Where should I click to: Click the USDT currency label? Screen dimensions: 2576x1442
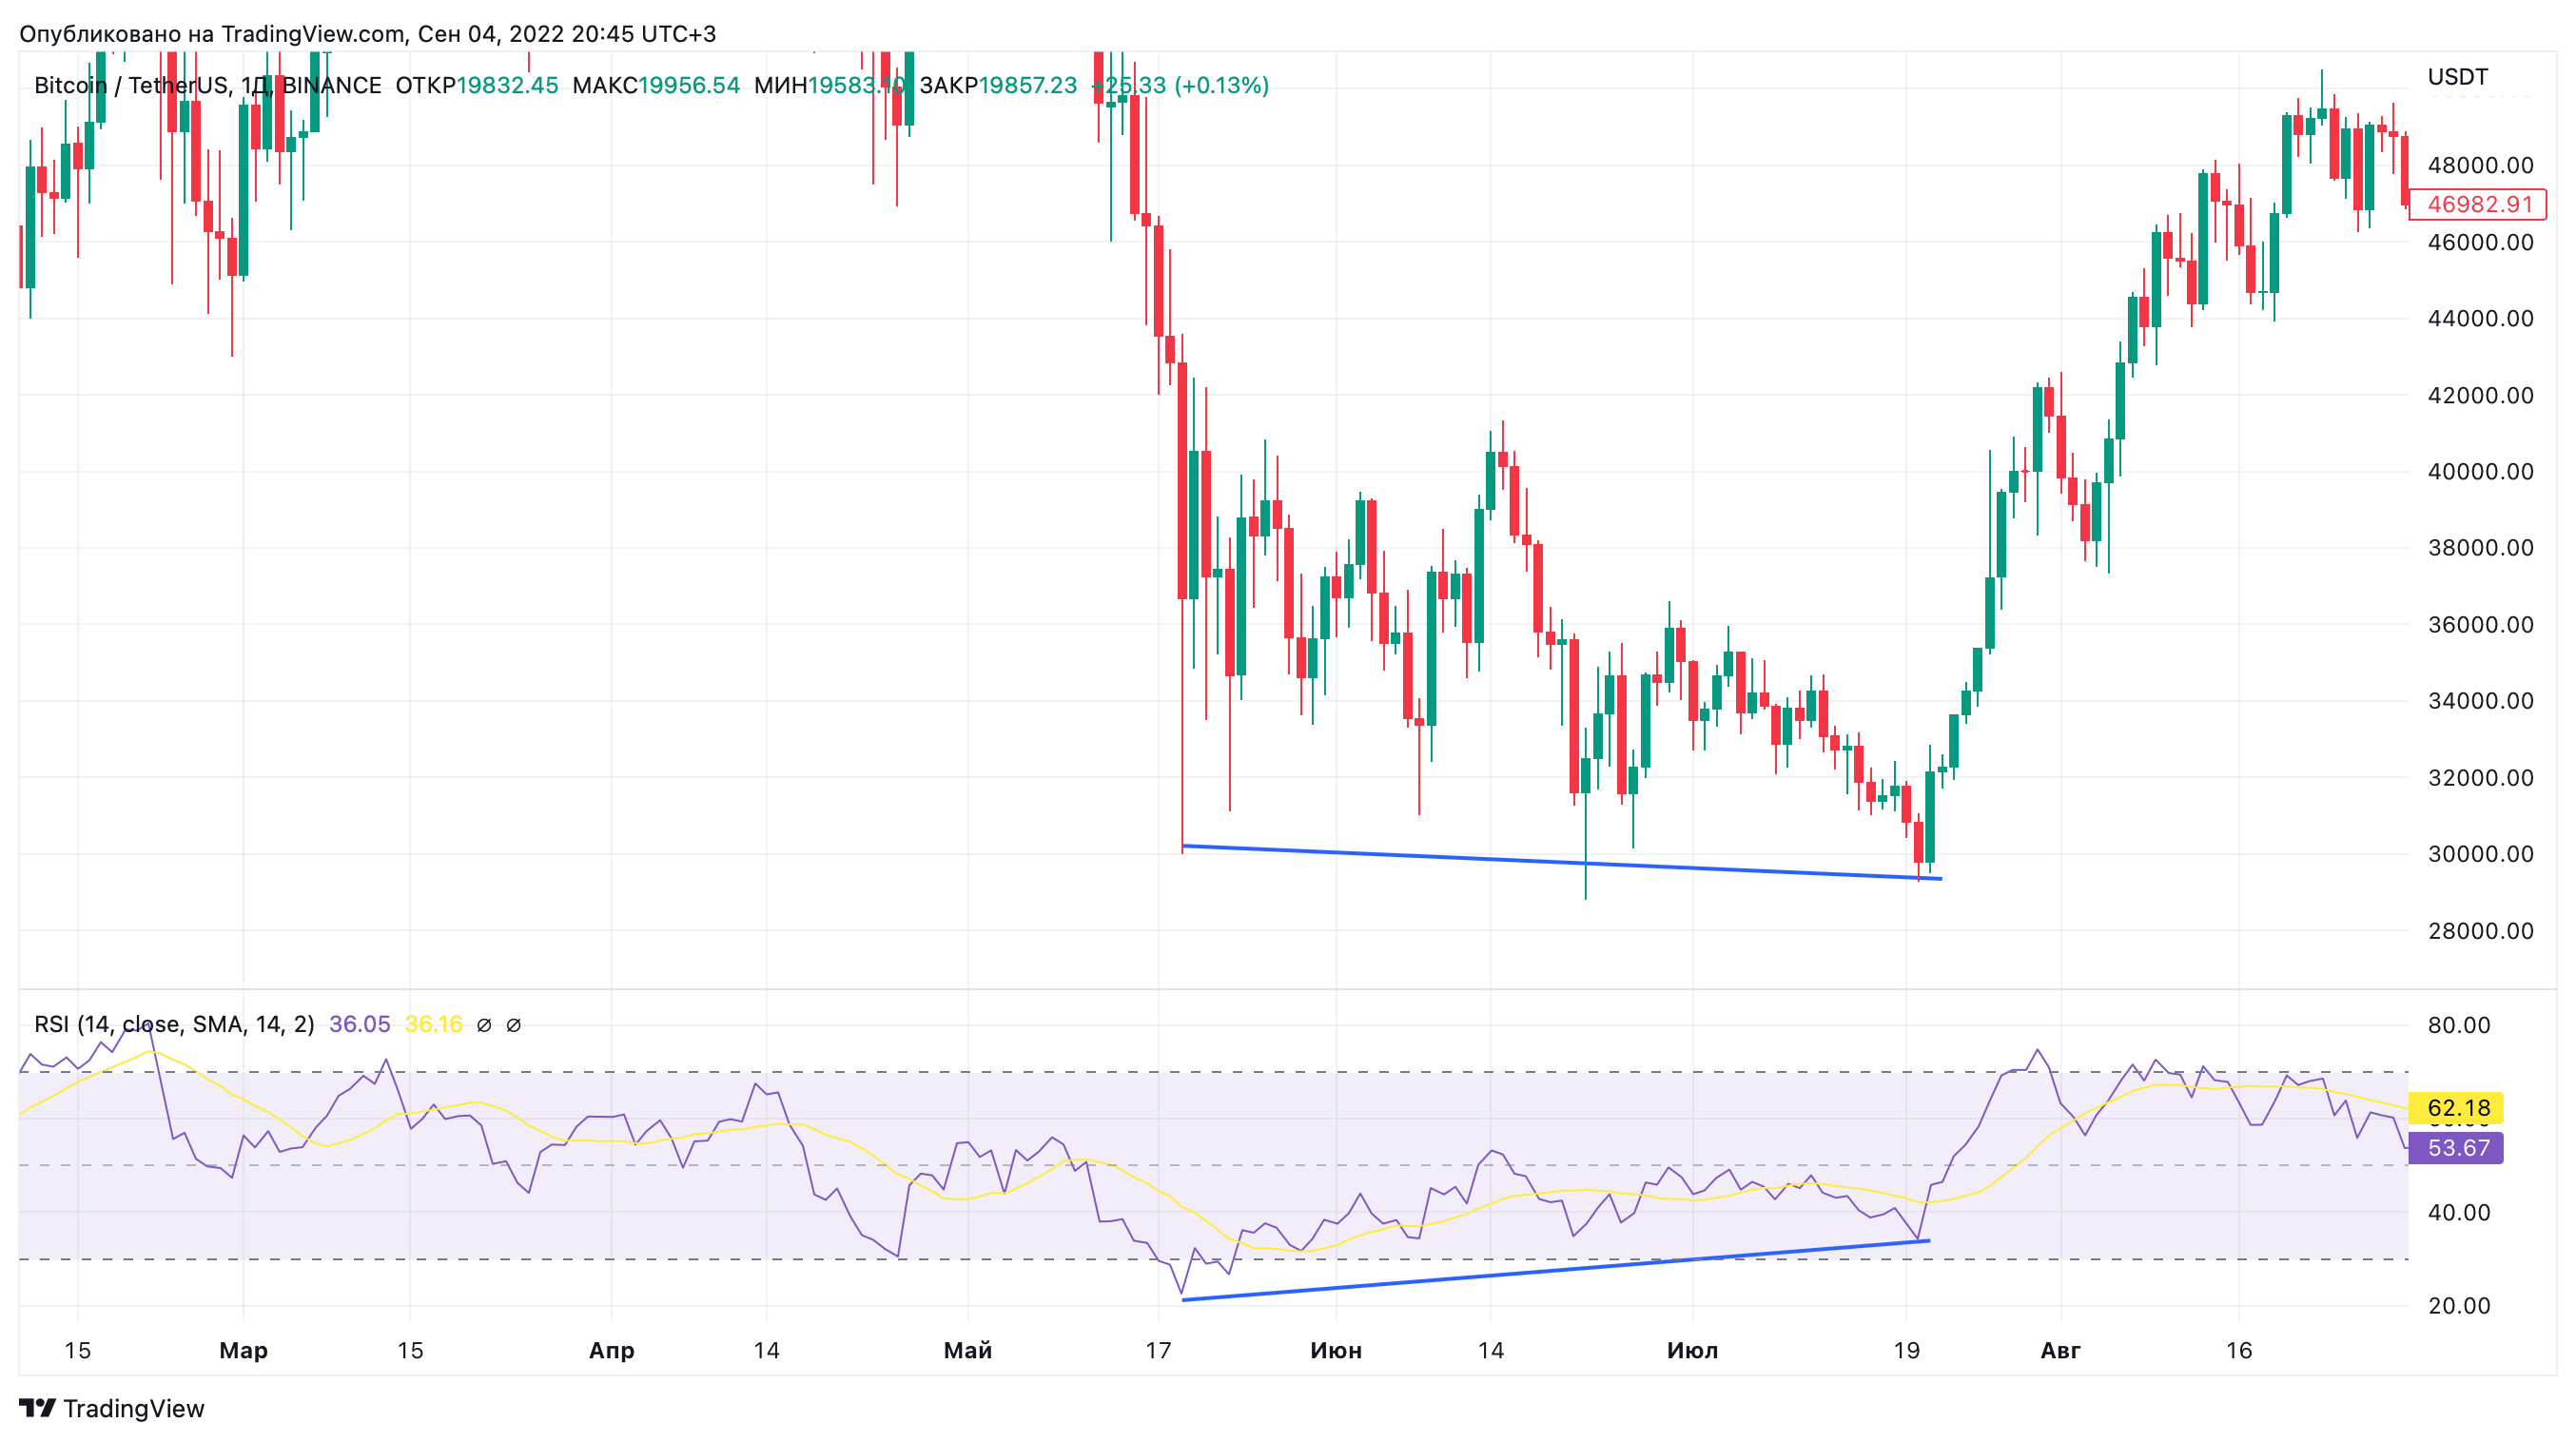[x=2457, y=77]
